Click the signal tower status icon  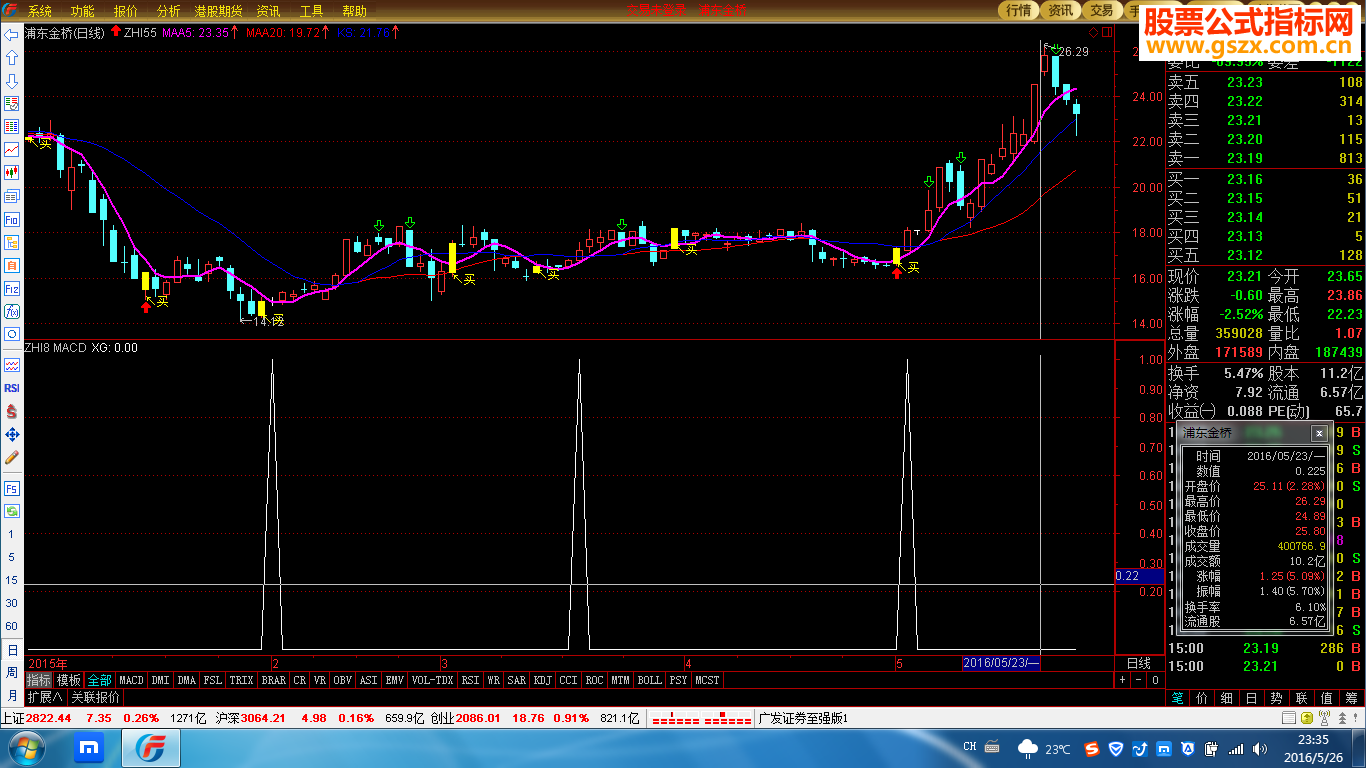[x=1322, y=718]
